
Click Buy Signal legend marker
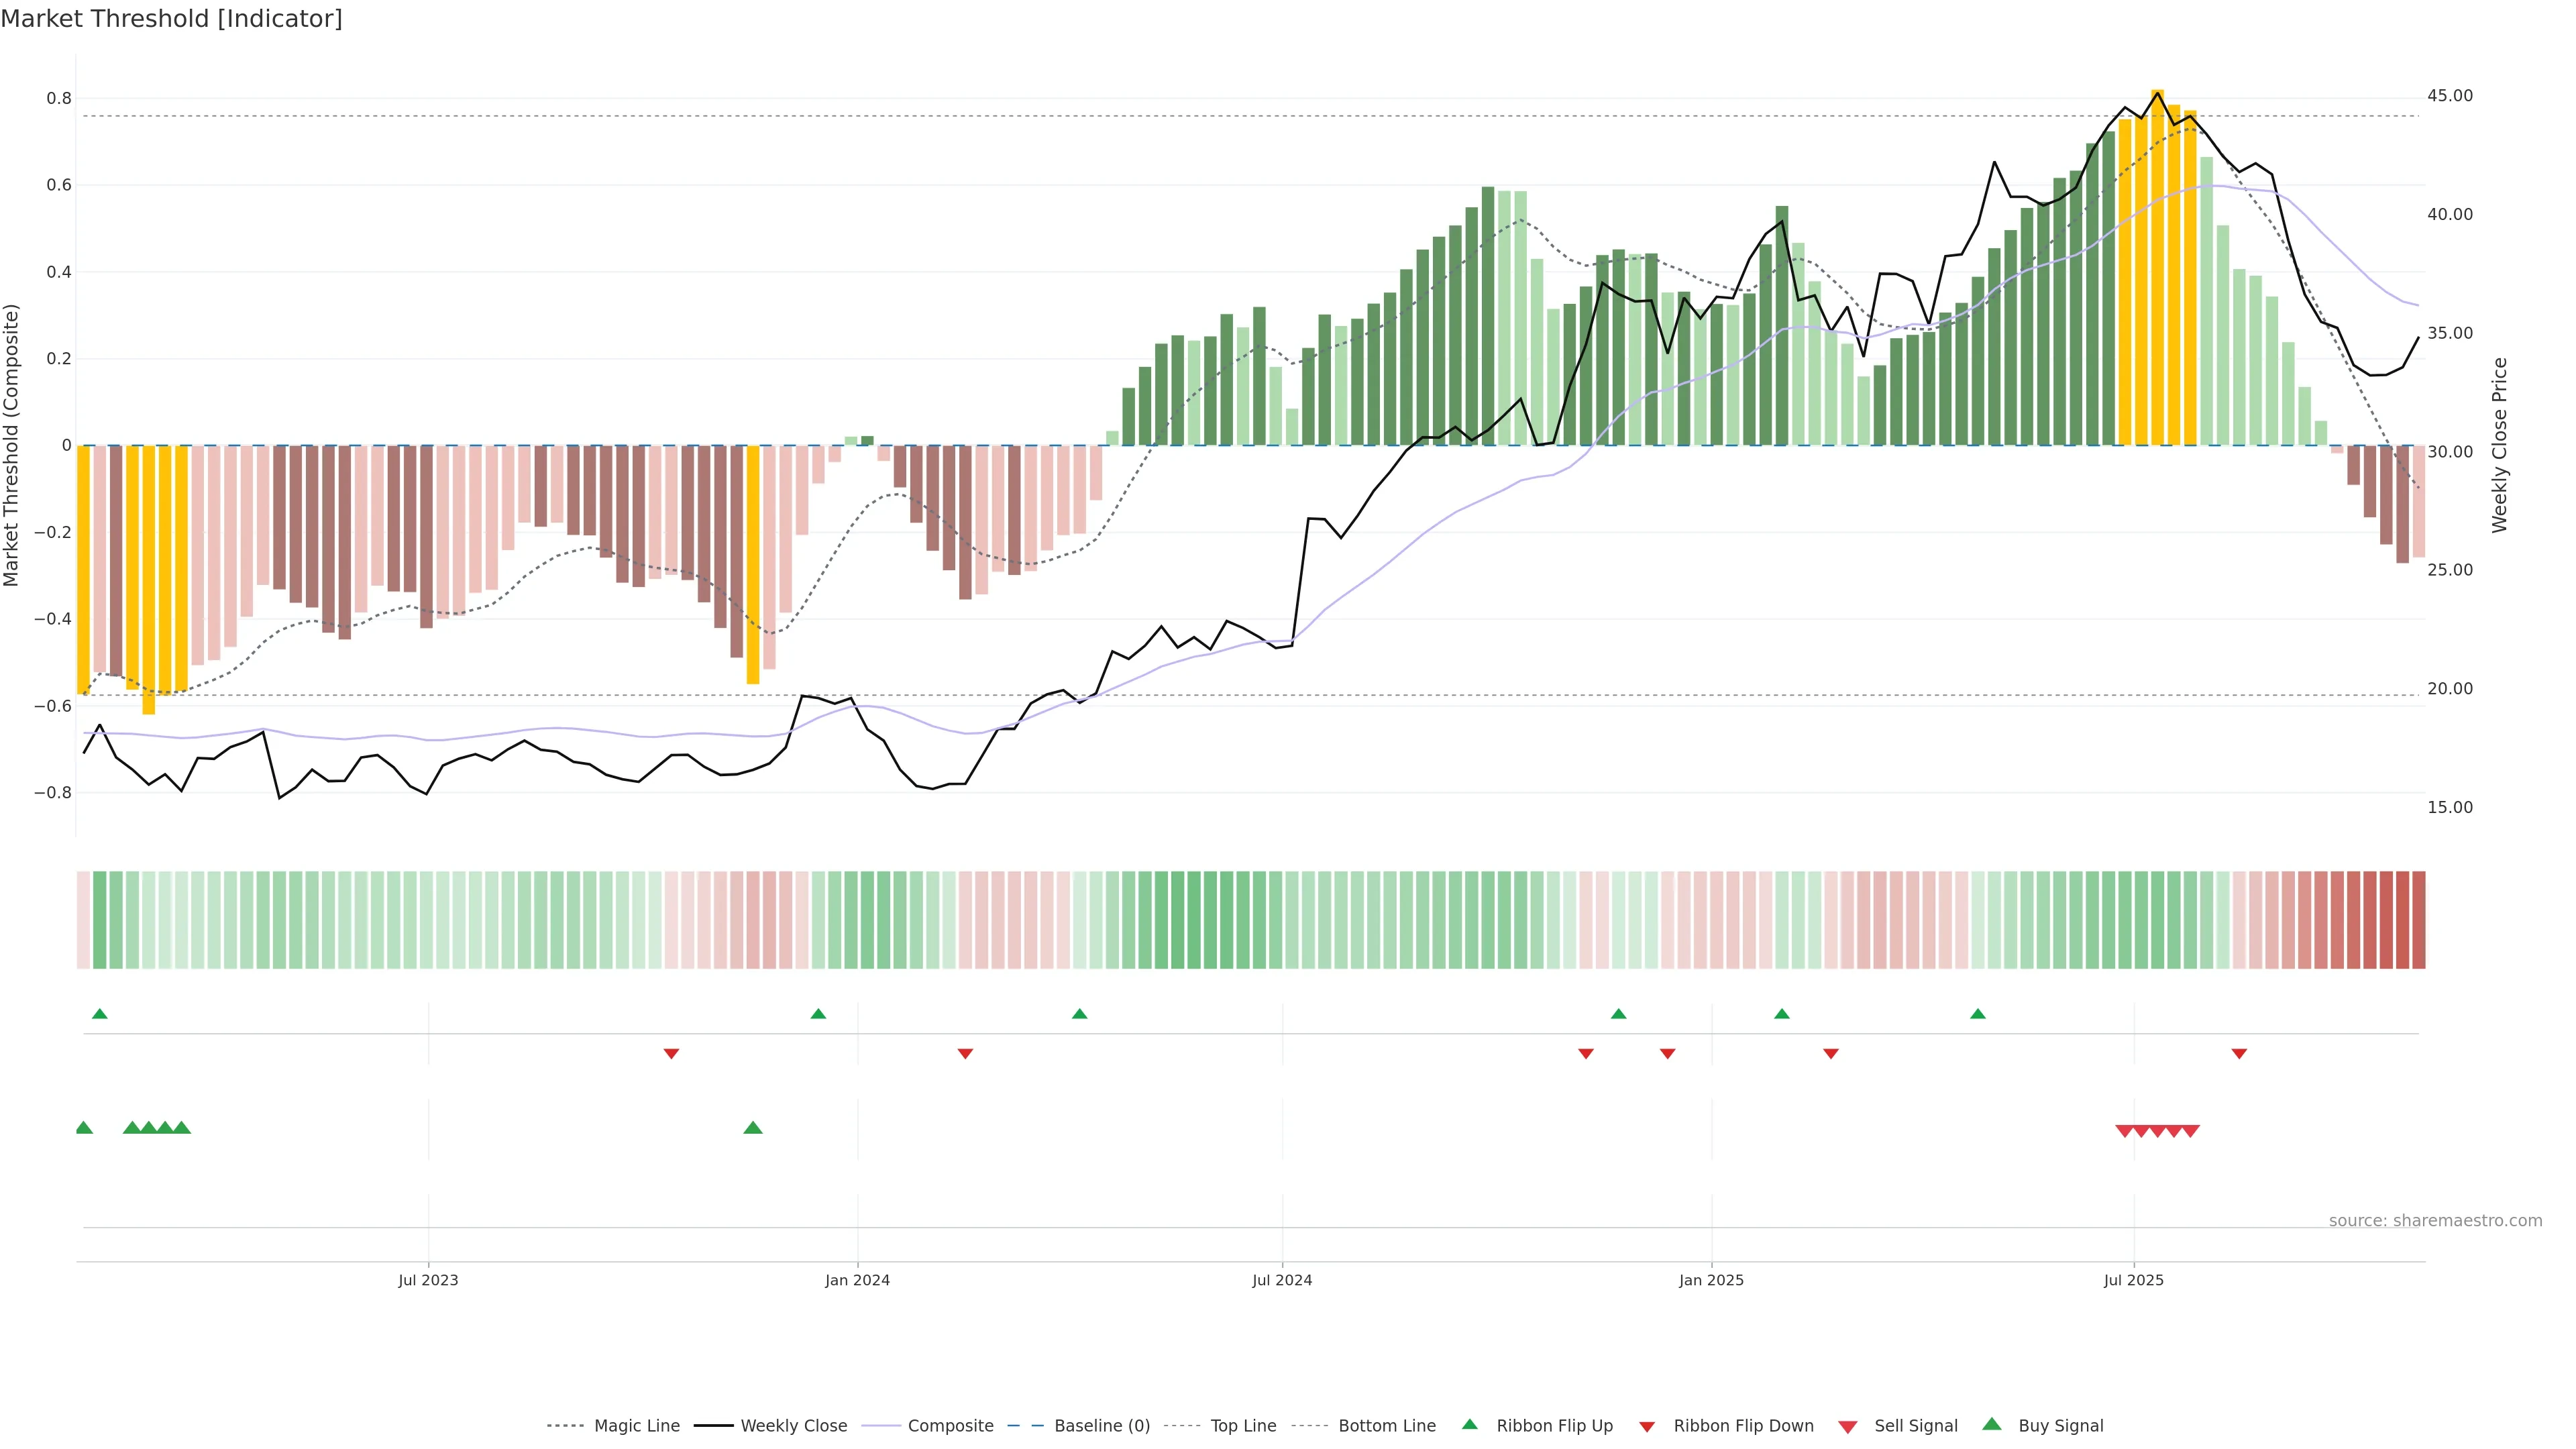coord(1992,1424)
